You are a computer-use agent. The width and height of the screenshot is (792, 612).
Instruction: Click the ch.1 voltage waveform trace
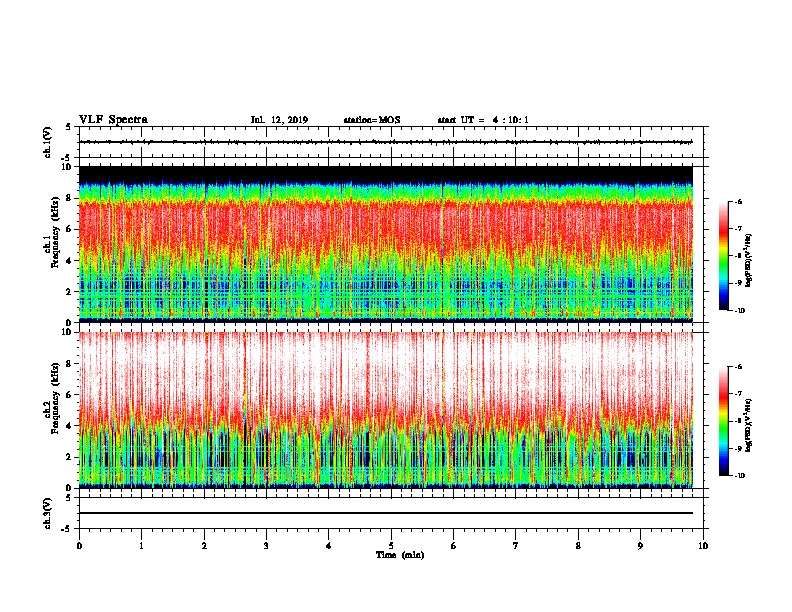click(385, 142)
